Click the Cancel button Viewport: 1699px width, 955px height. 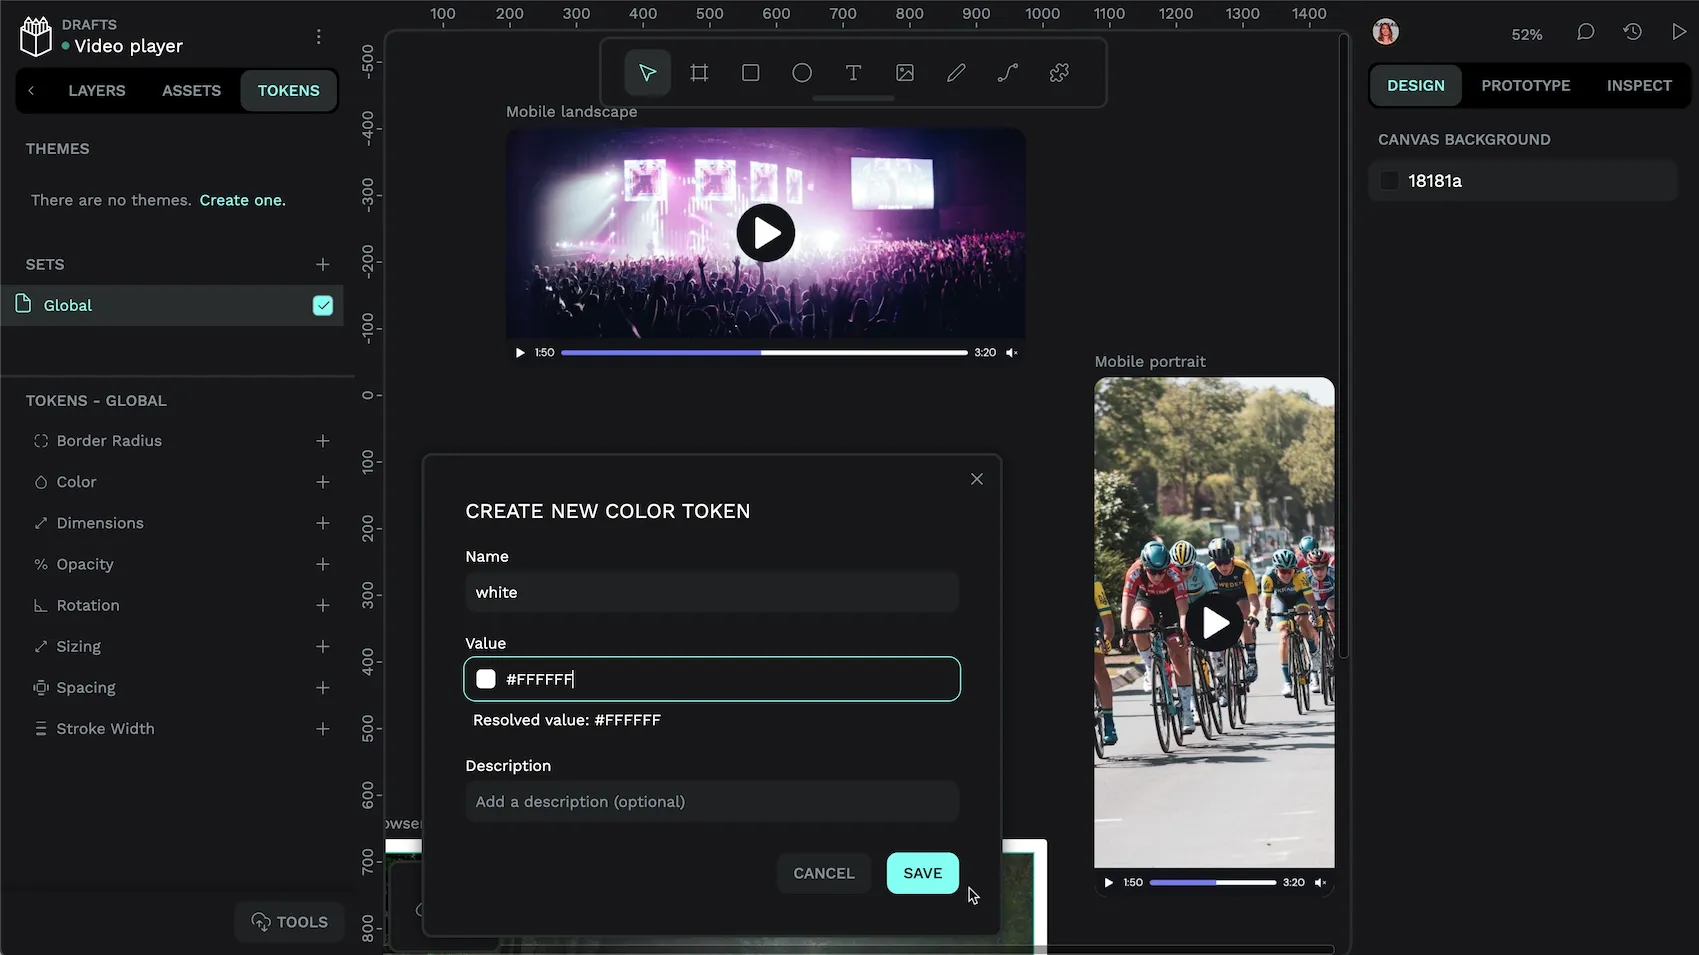824,873
